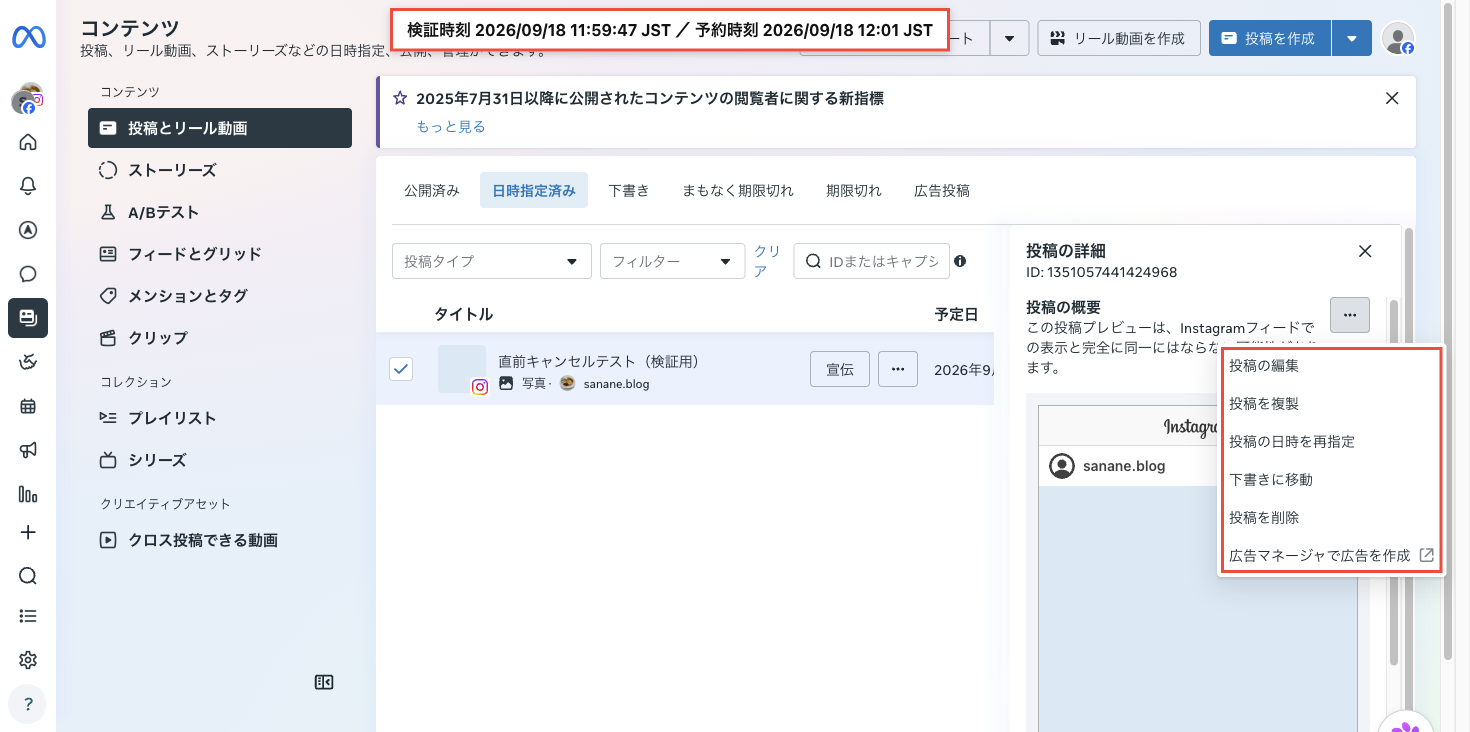This screenshot has height=732, width=1470.
Task: Select 広告マネージャで広告を作成 entry
Action: click(x=1332, y=555)
